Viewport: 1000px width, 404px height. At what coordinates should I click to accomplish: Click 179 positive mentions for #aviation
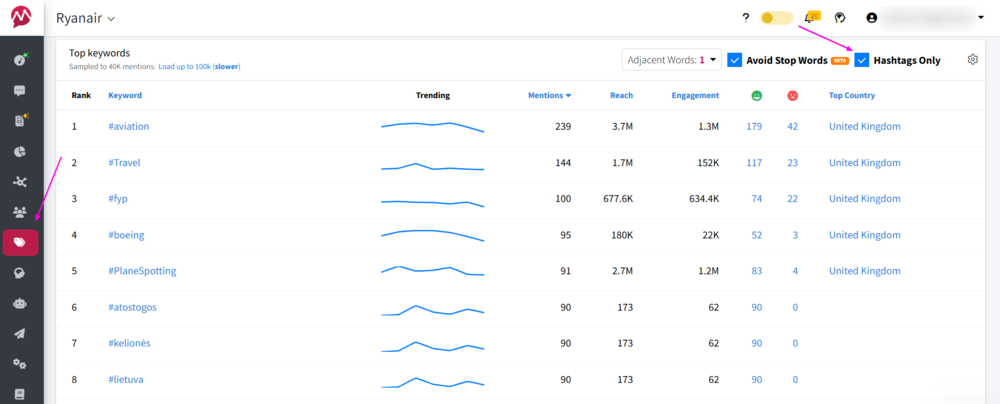point(754,126)
